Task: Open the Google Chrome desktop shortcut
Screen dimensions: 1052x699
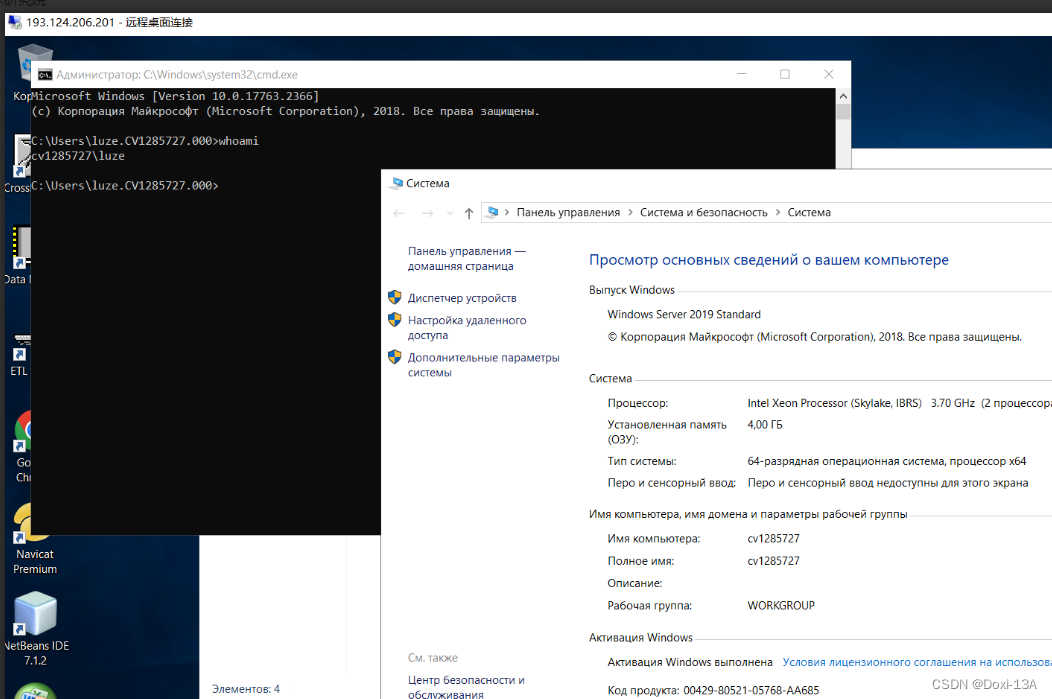Action: point(23,446)
